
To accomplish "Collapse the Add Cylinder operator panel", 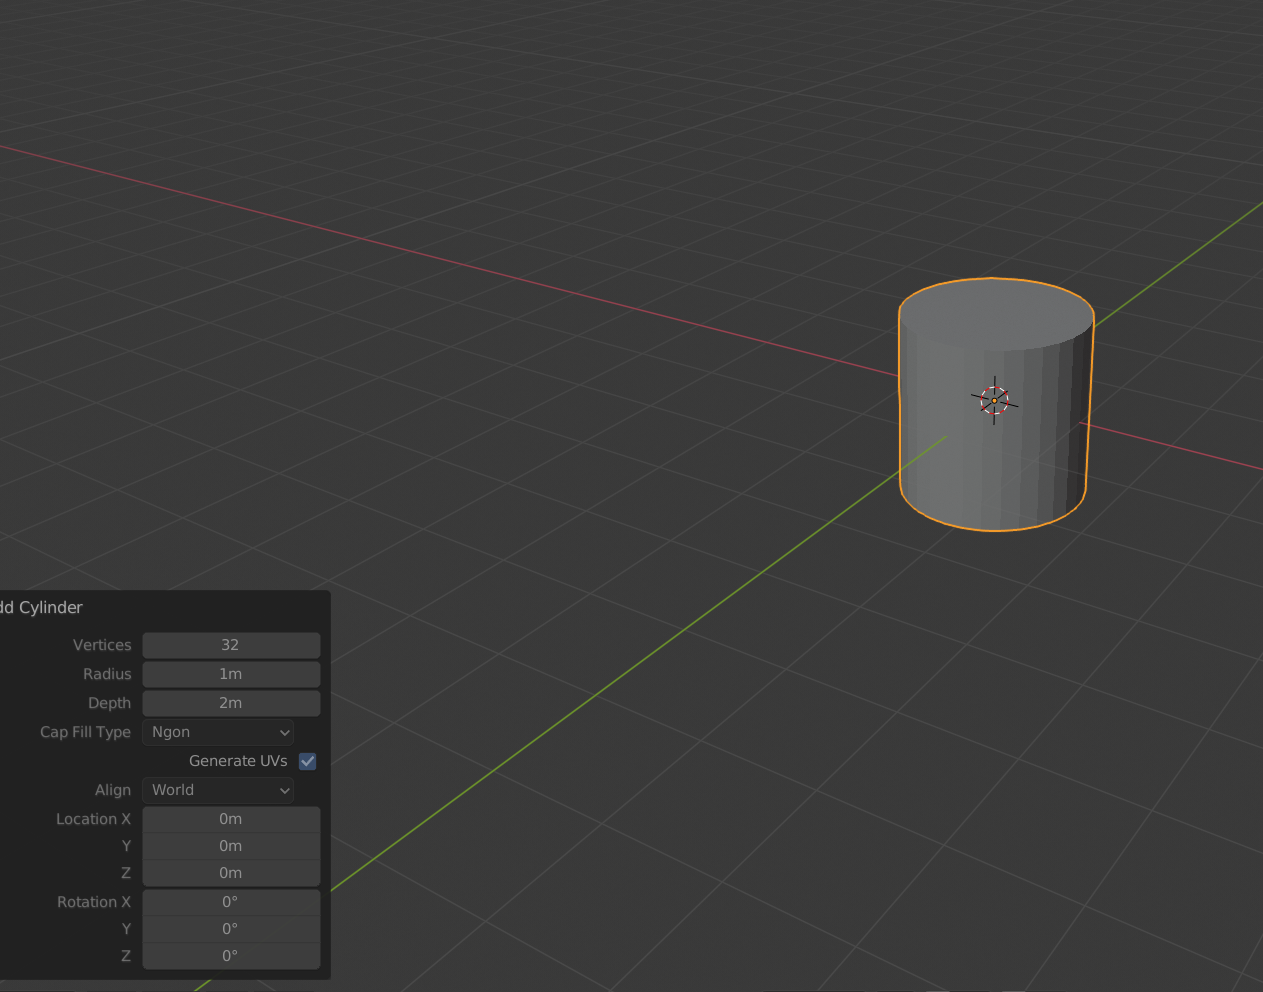I will (42, 607).
